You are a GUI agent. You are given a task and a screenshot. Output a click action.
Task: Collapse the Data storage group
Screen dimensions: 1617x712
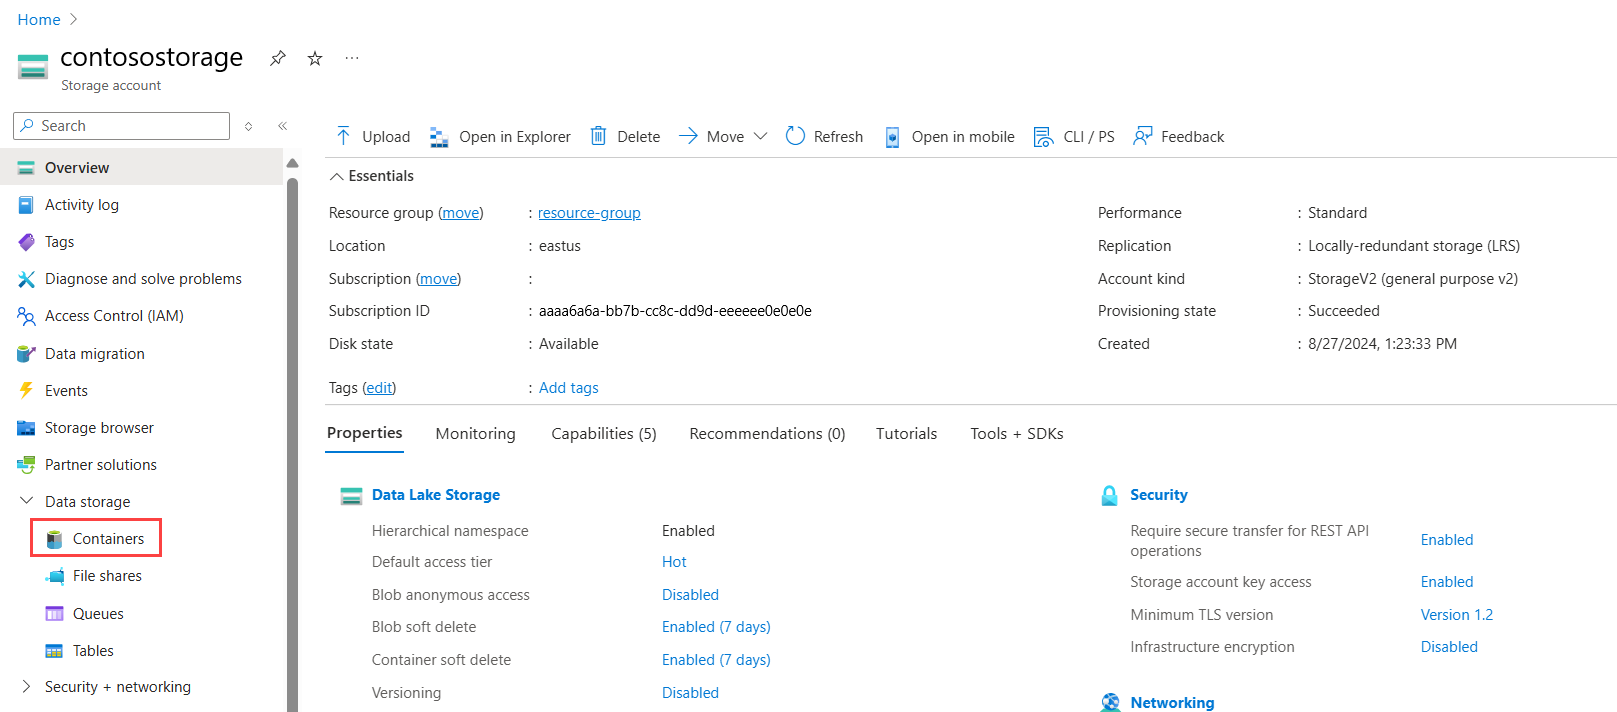click(27, 501)
